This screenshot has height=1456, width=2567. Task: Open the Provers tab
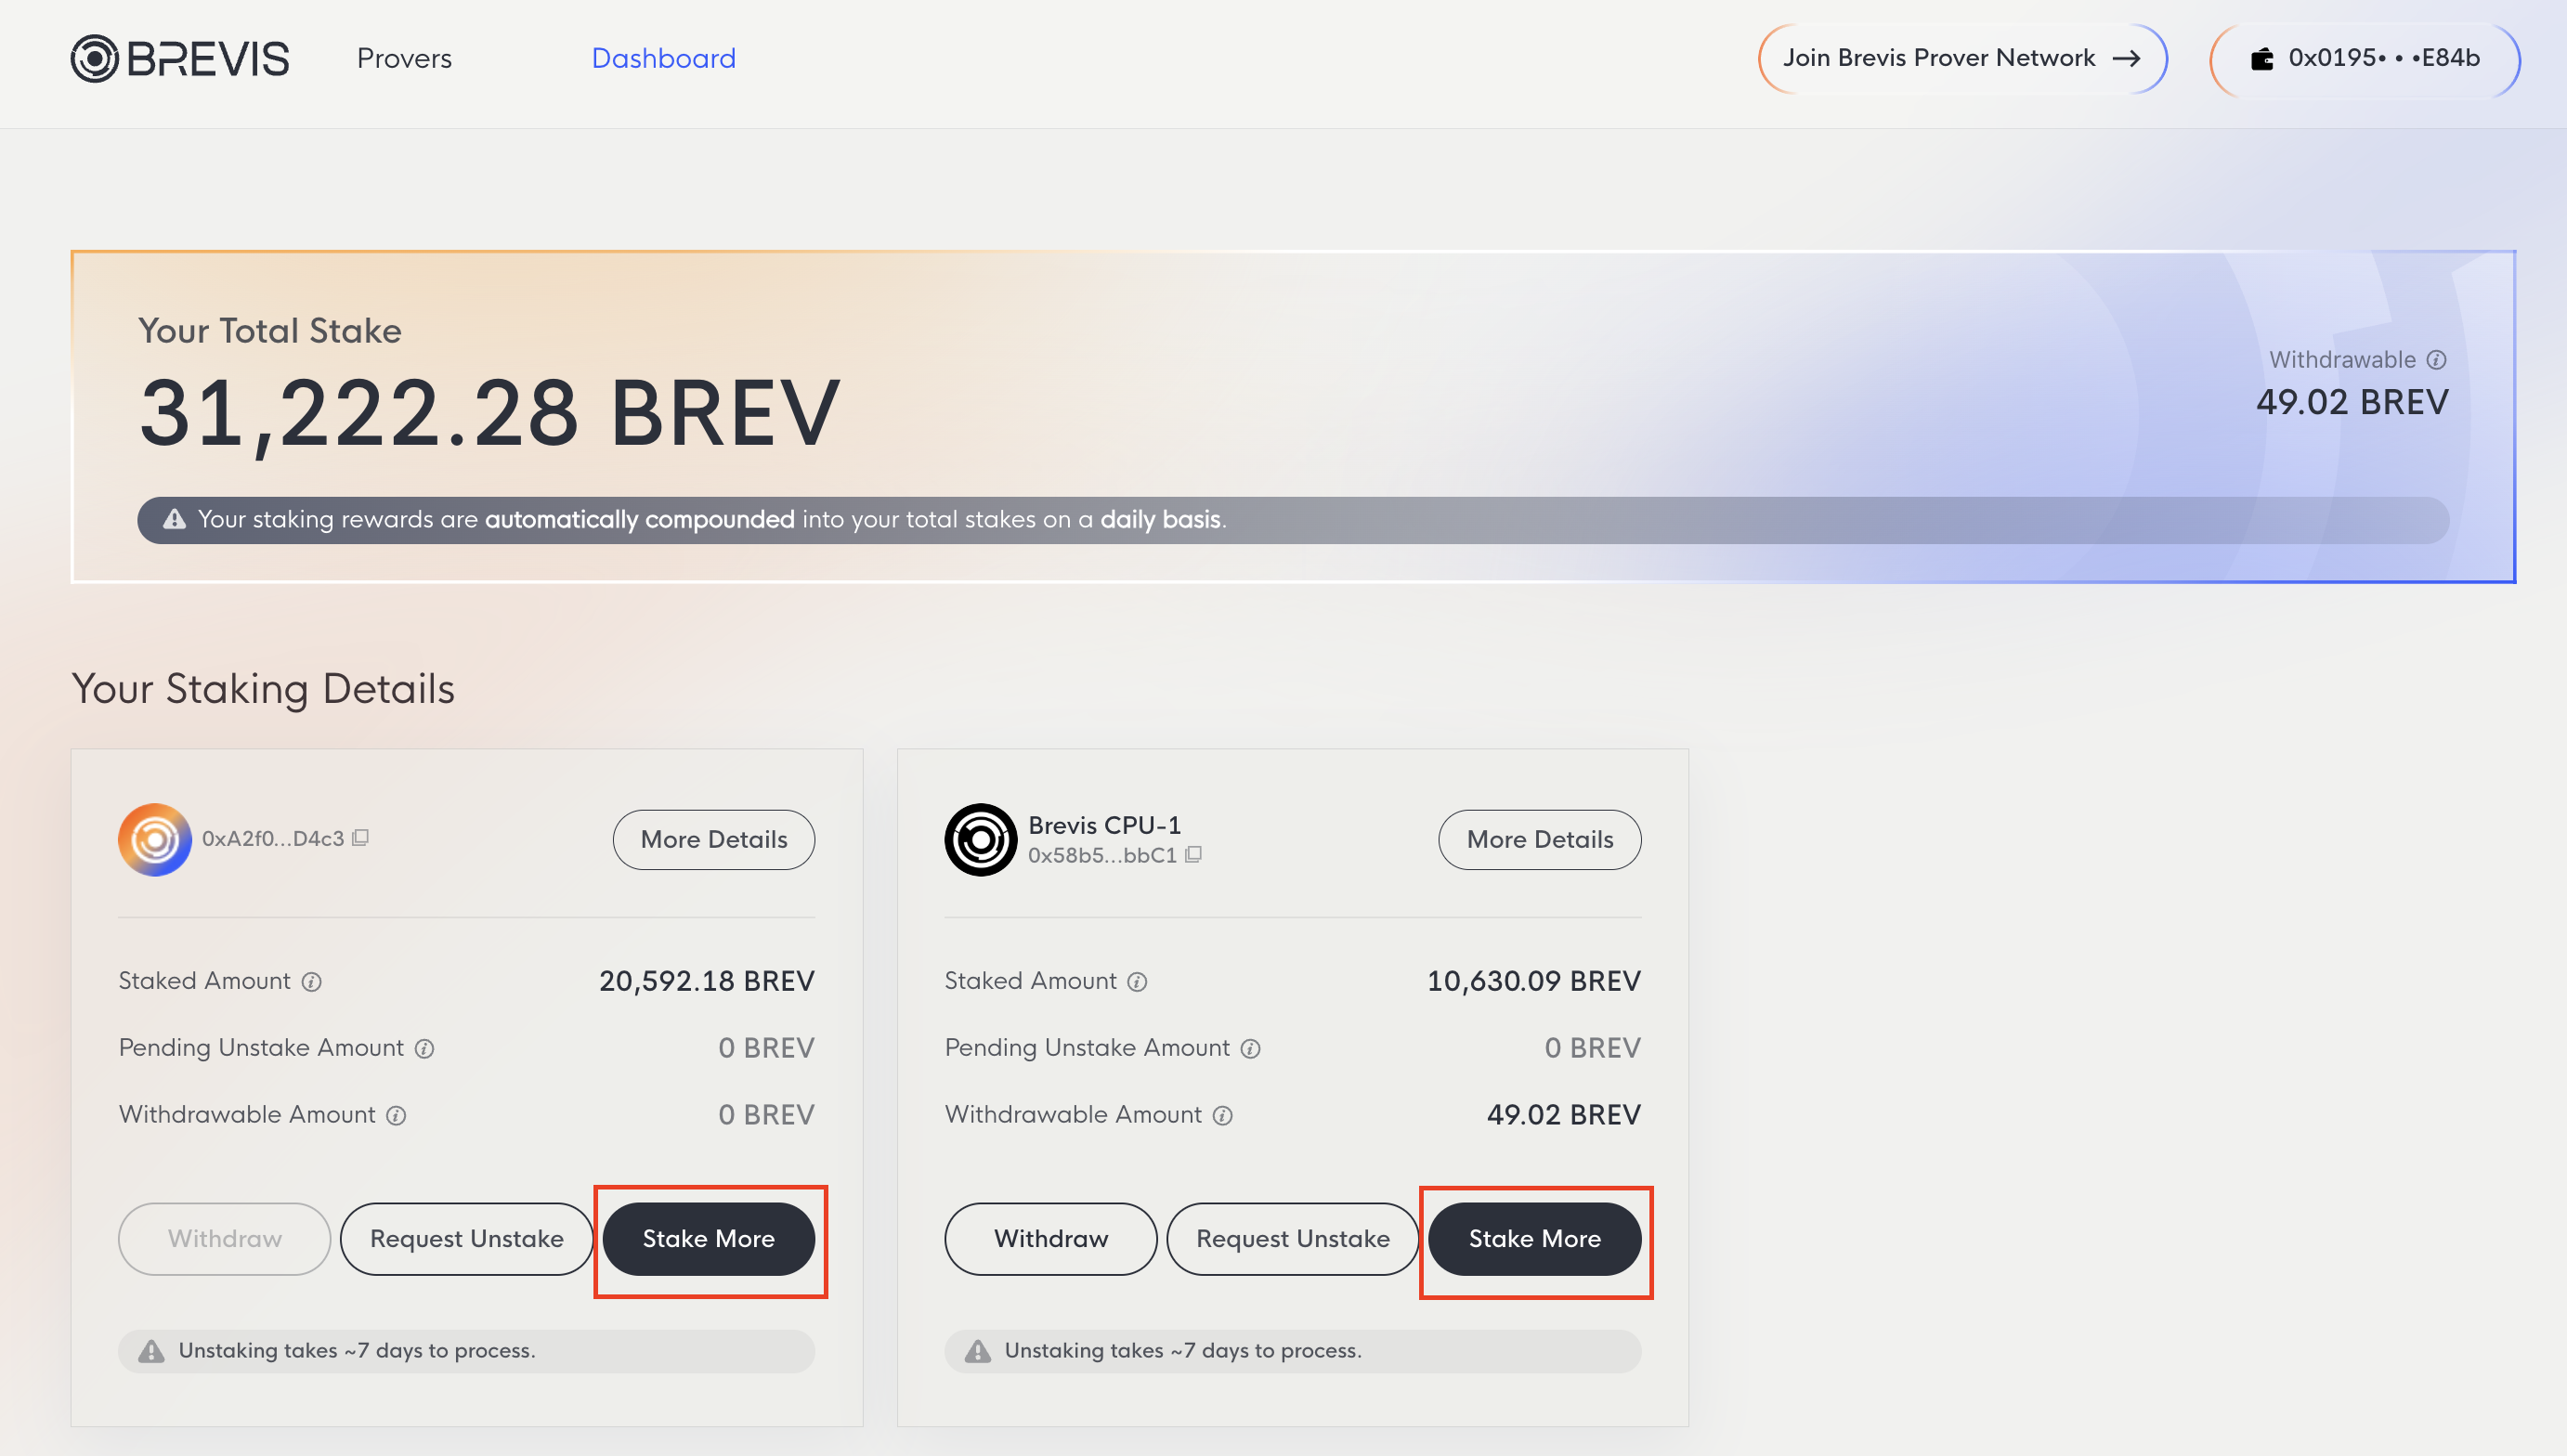[404, 59]
